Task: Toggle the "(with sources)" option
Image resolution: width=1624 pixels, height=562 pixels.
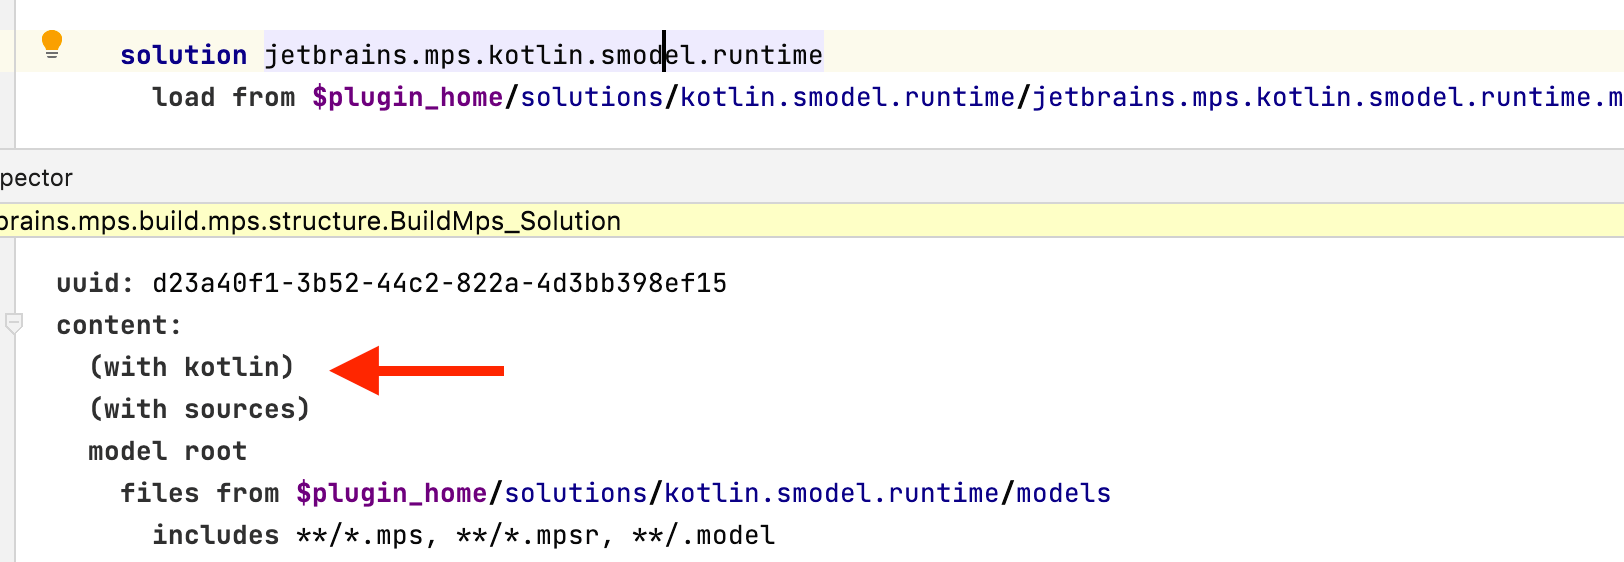Action: (199, 409)
